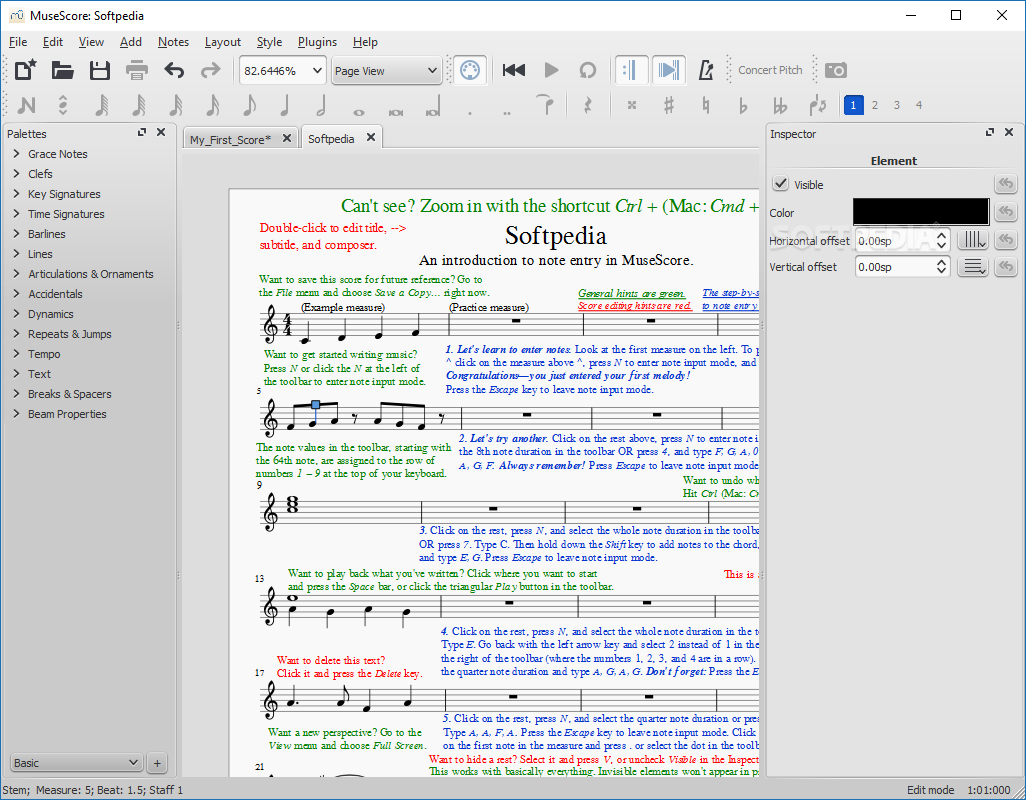The width and height of the screenshot is (1026, 800).
Task: Rewind playback to start
Action: click(x=514, y=70)
